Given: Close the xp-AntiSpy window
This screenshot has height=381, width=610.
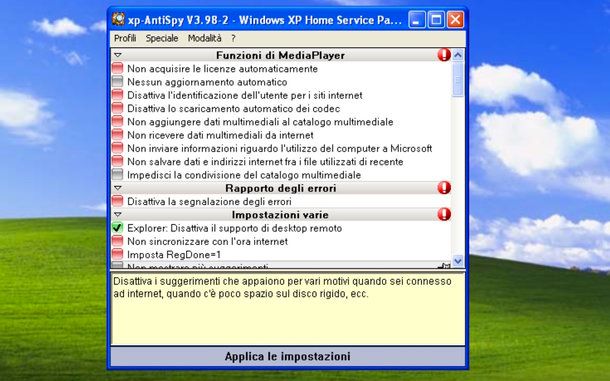Looking at the screenshot, I should point(455,19).
